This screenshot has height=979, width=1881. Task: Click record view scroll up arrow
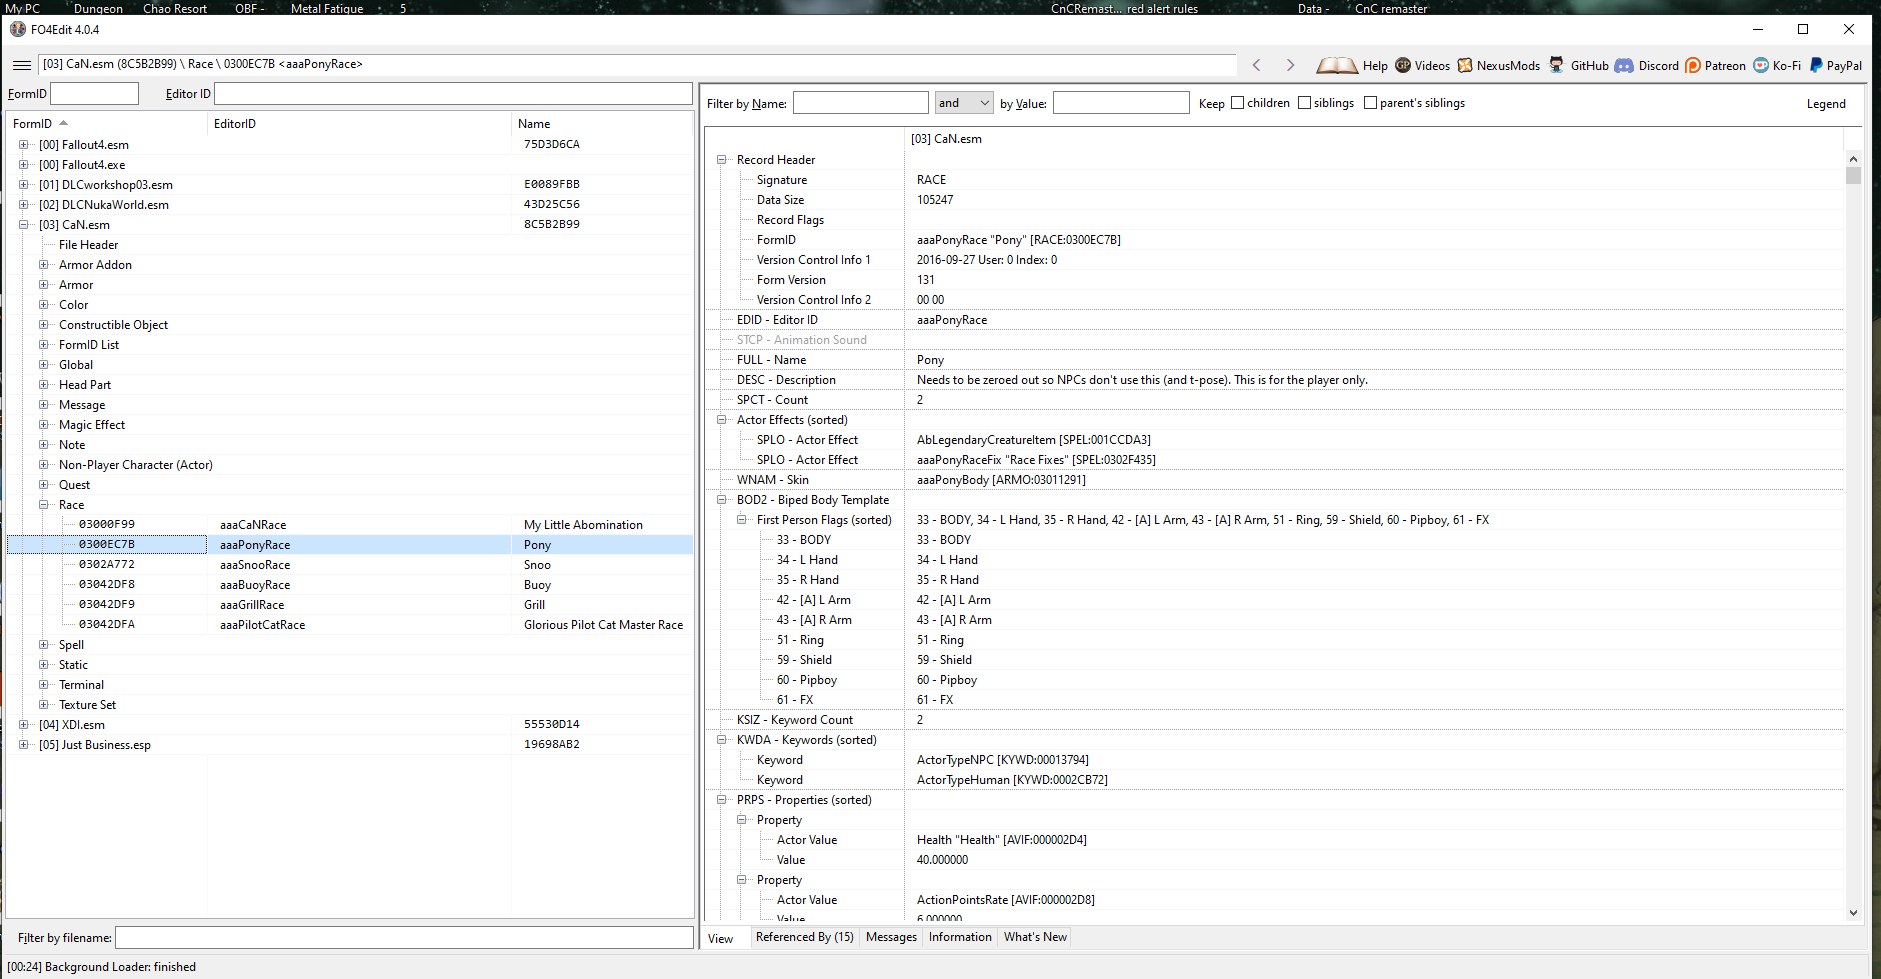click(x=1853, y=159)
